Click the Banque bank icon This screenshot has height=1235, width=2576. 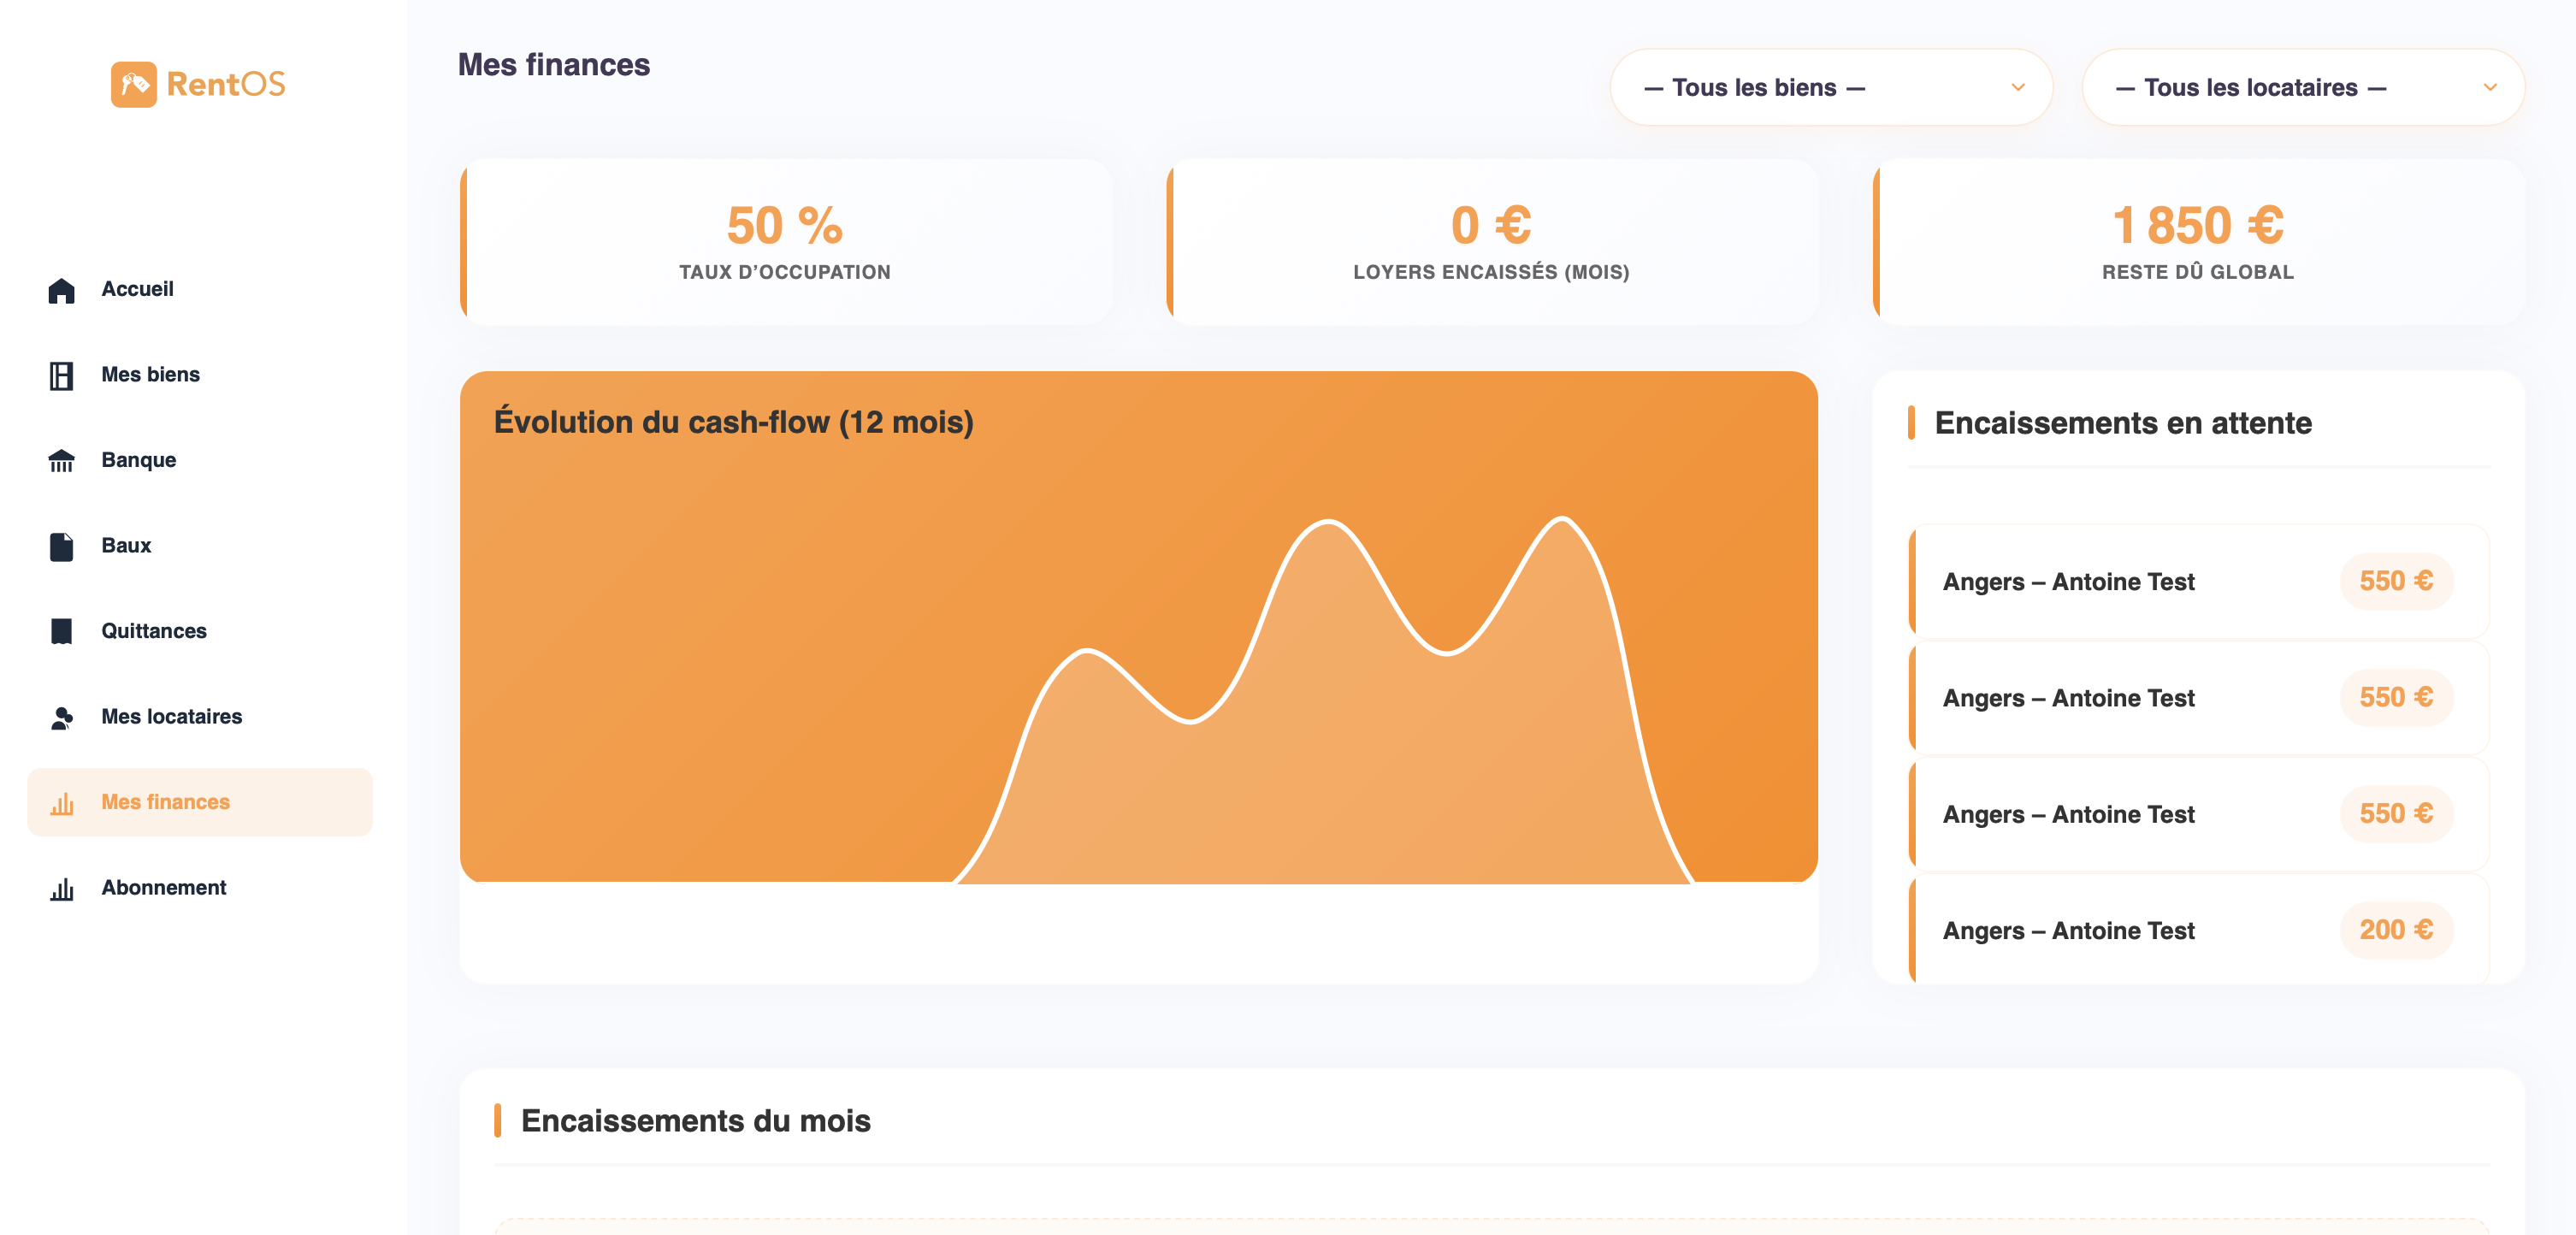(x=61, y=461)
